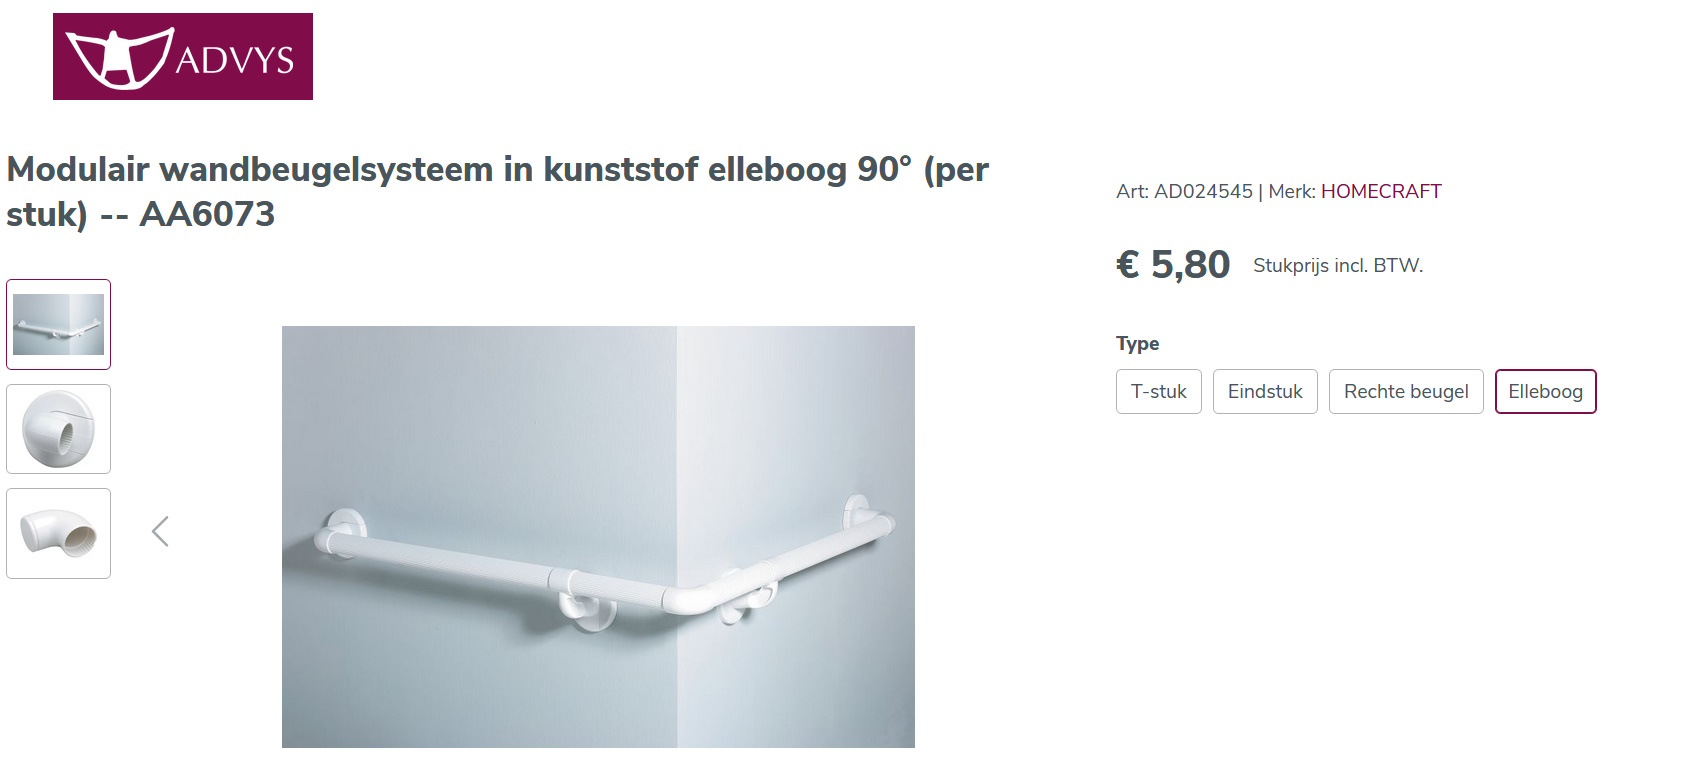Select the corner grab rail thumbnail
The image size is (1694, 781).
(x=58, y=324)
